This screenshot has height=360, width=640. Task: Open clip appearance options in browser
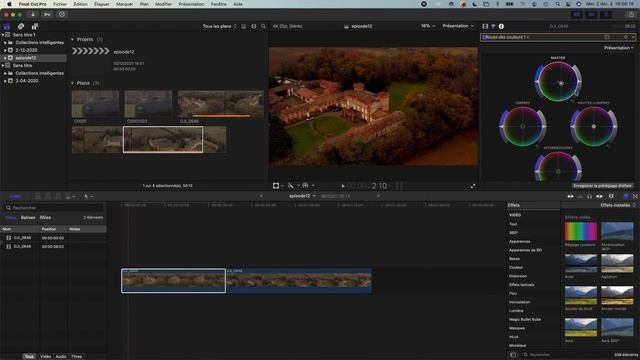tap(253, 26)
